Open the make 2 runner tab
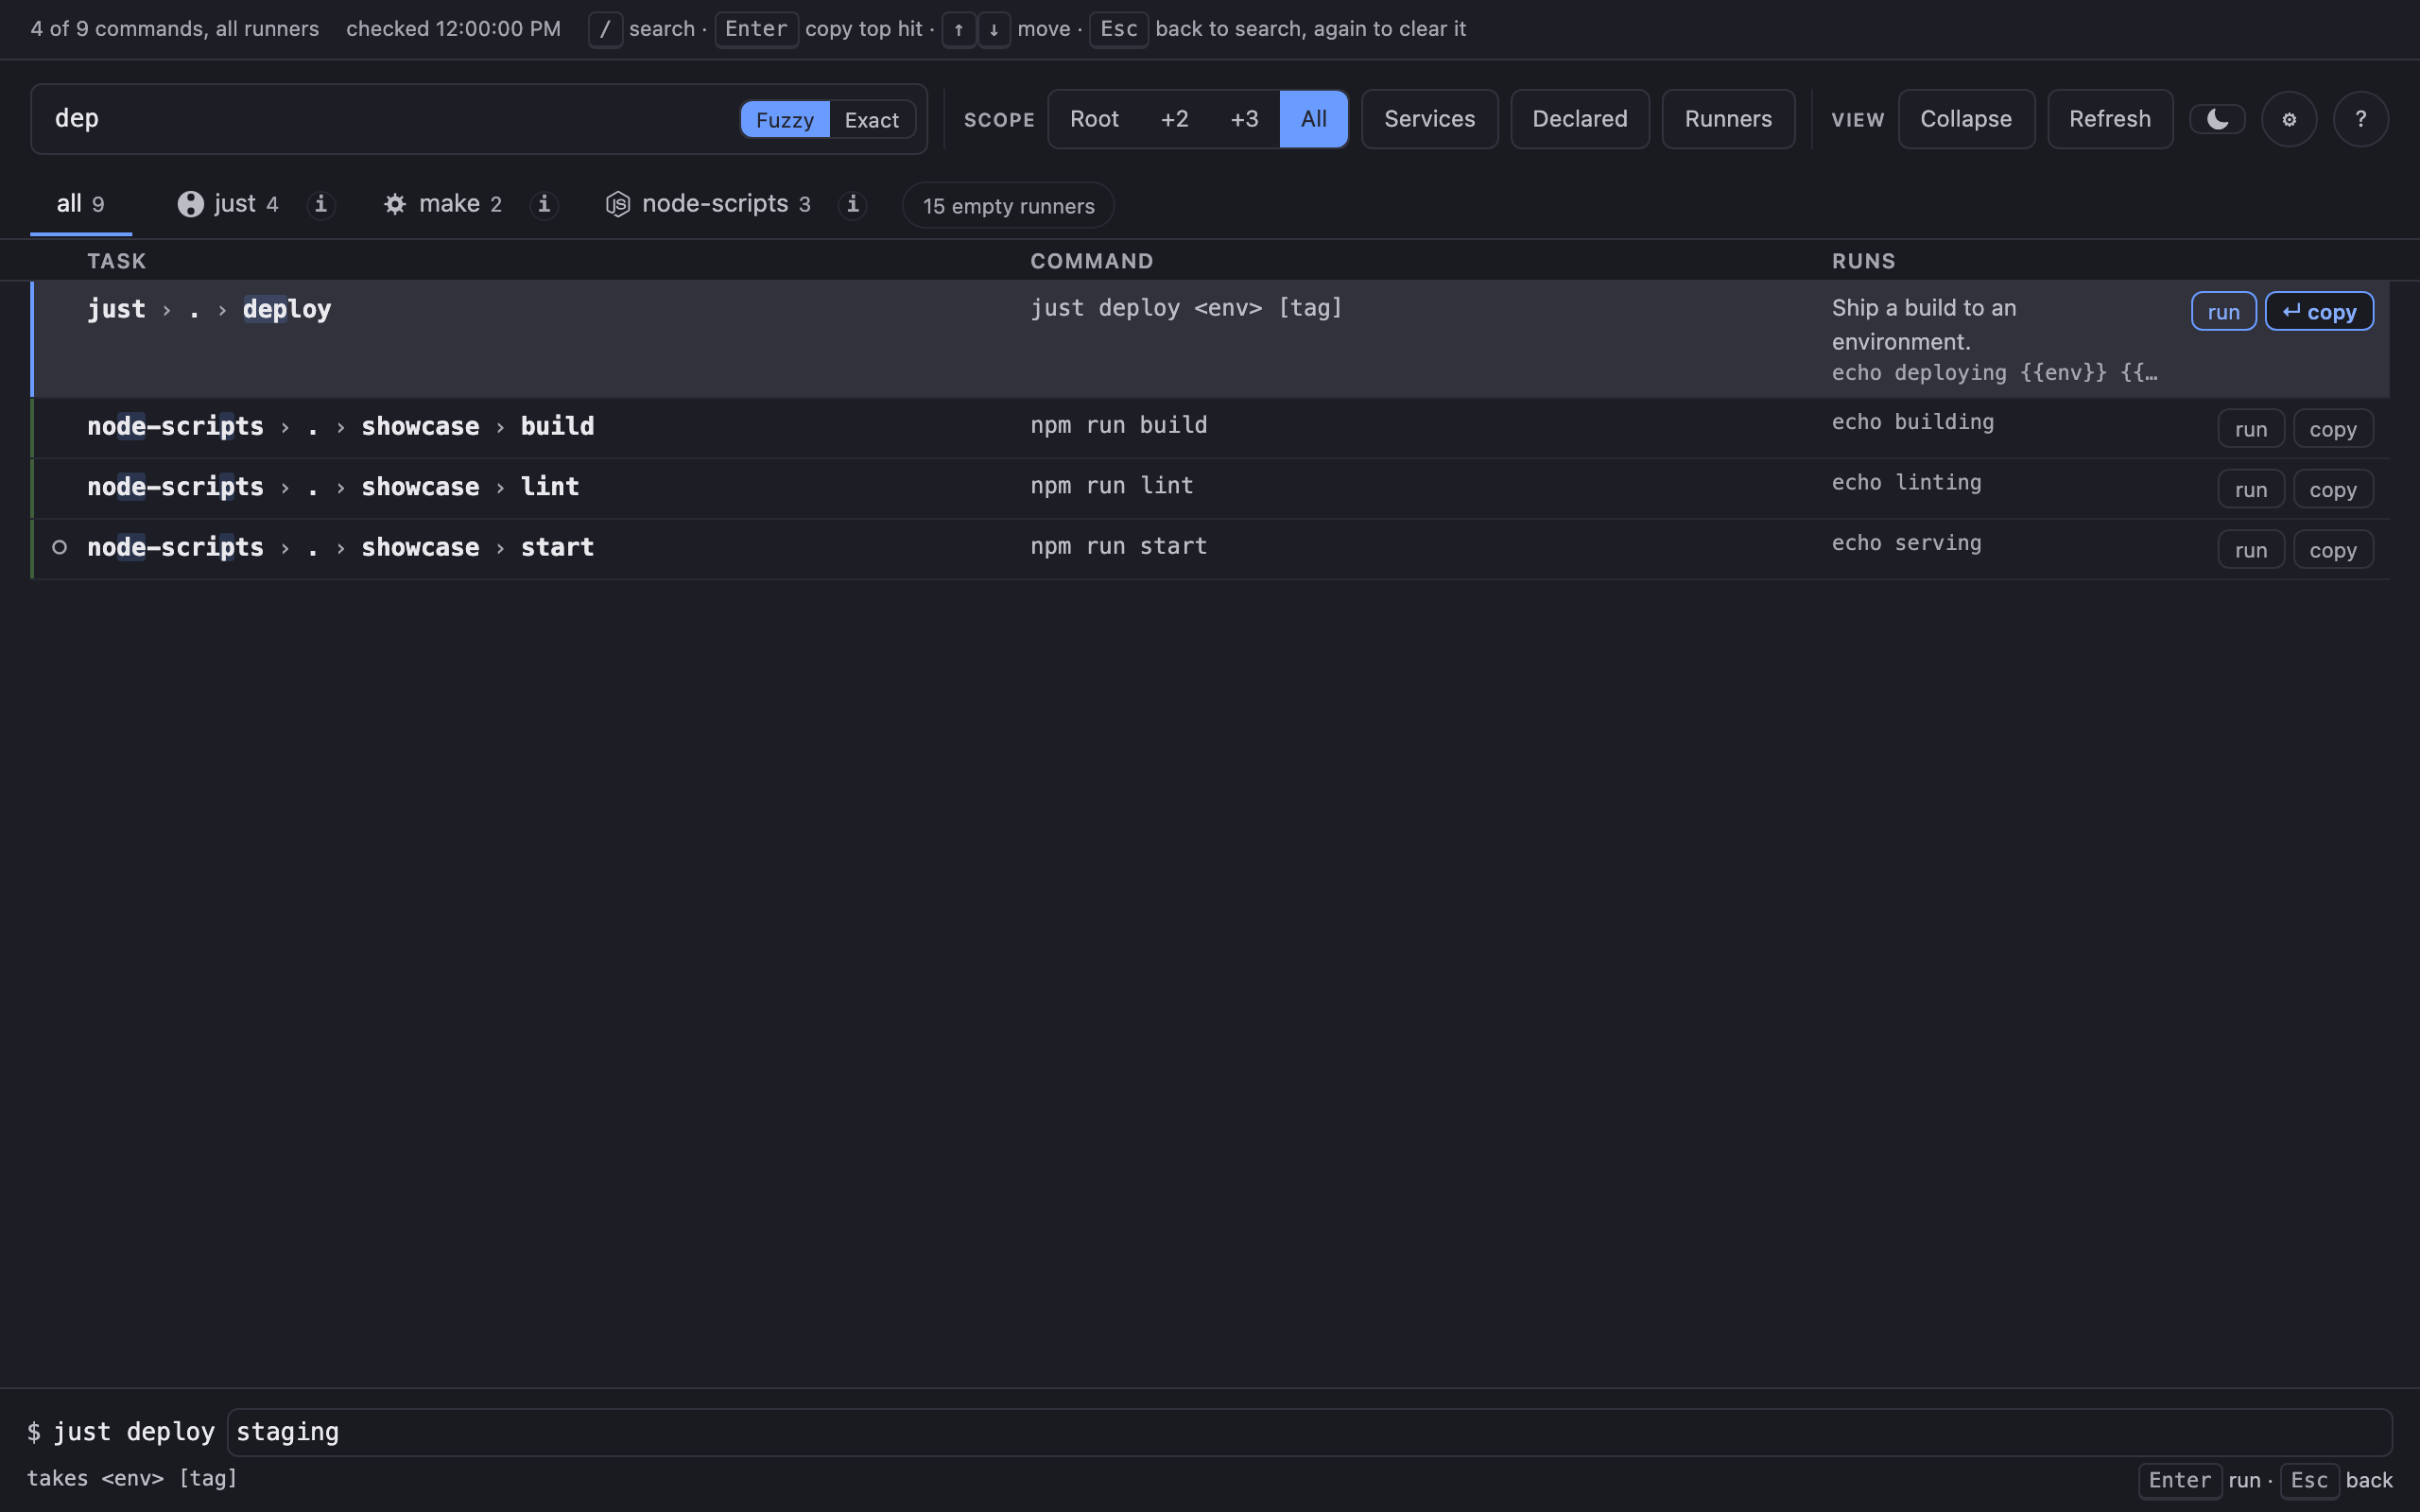 [442, 204]
